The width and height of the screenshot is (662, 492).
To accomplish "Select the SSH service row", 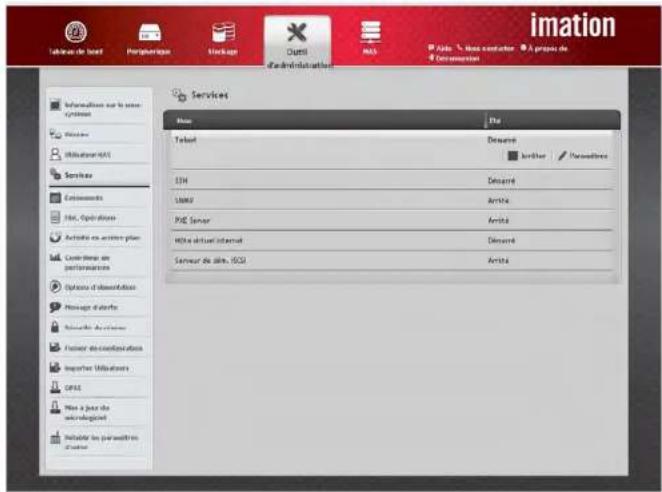I will [392, 180].
